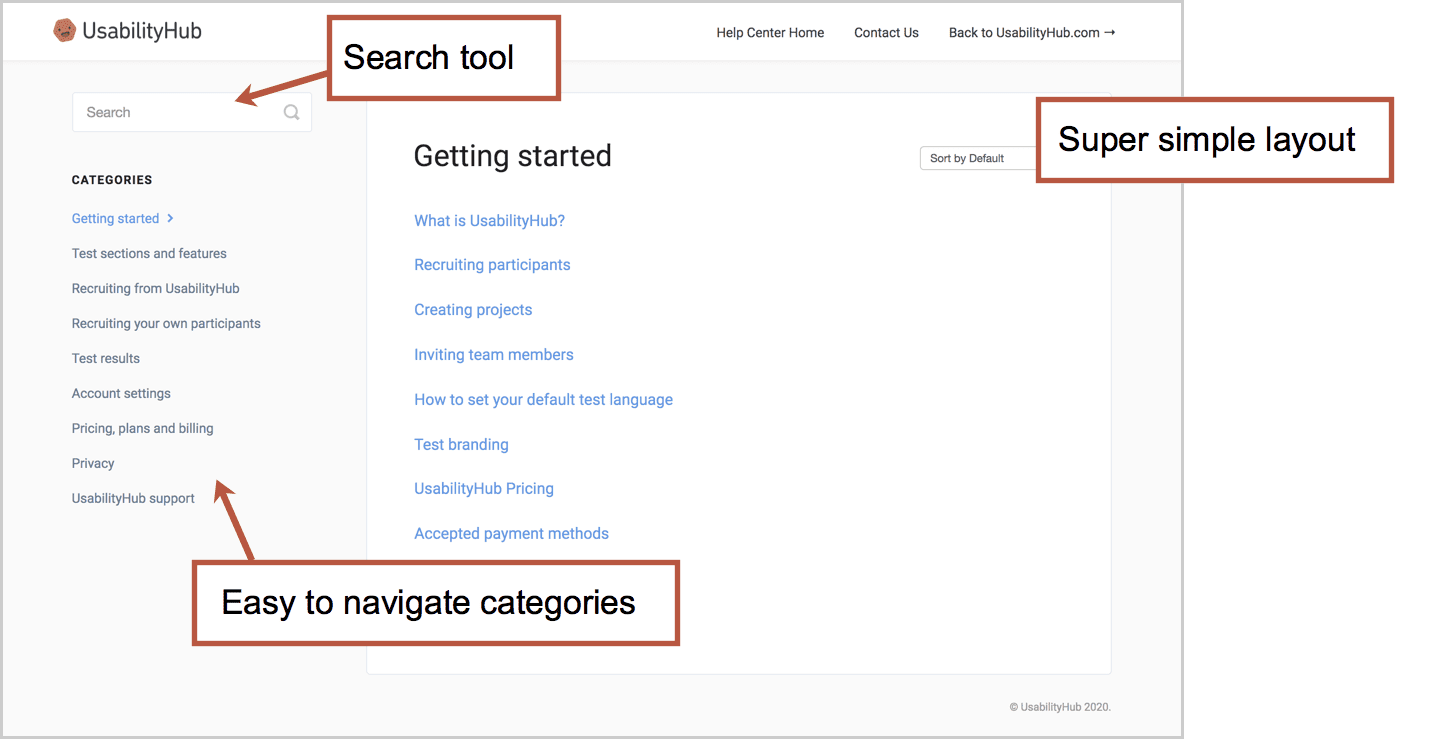1440x739 pixels.
Task: Open the Contact Us page
Action: pos(886,32)
